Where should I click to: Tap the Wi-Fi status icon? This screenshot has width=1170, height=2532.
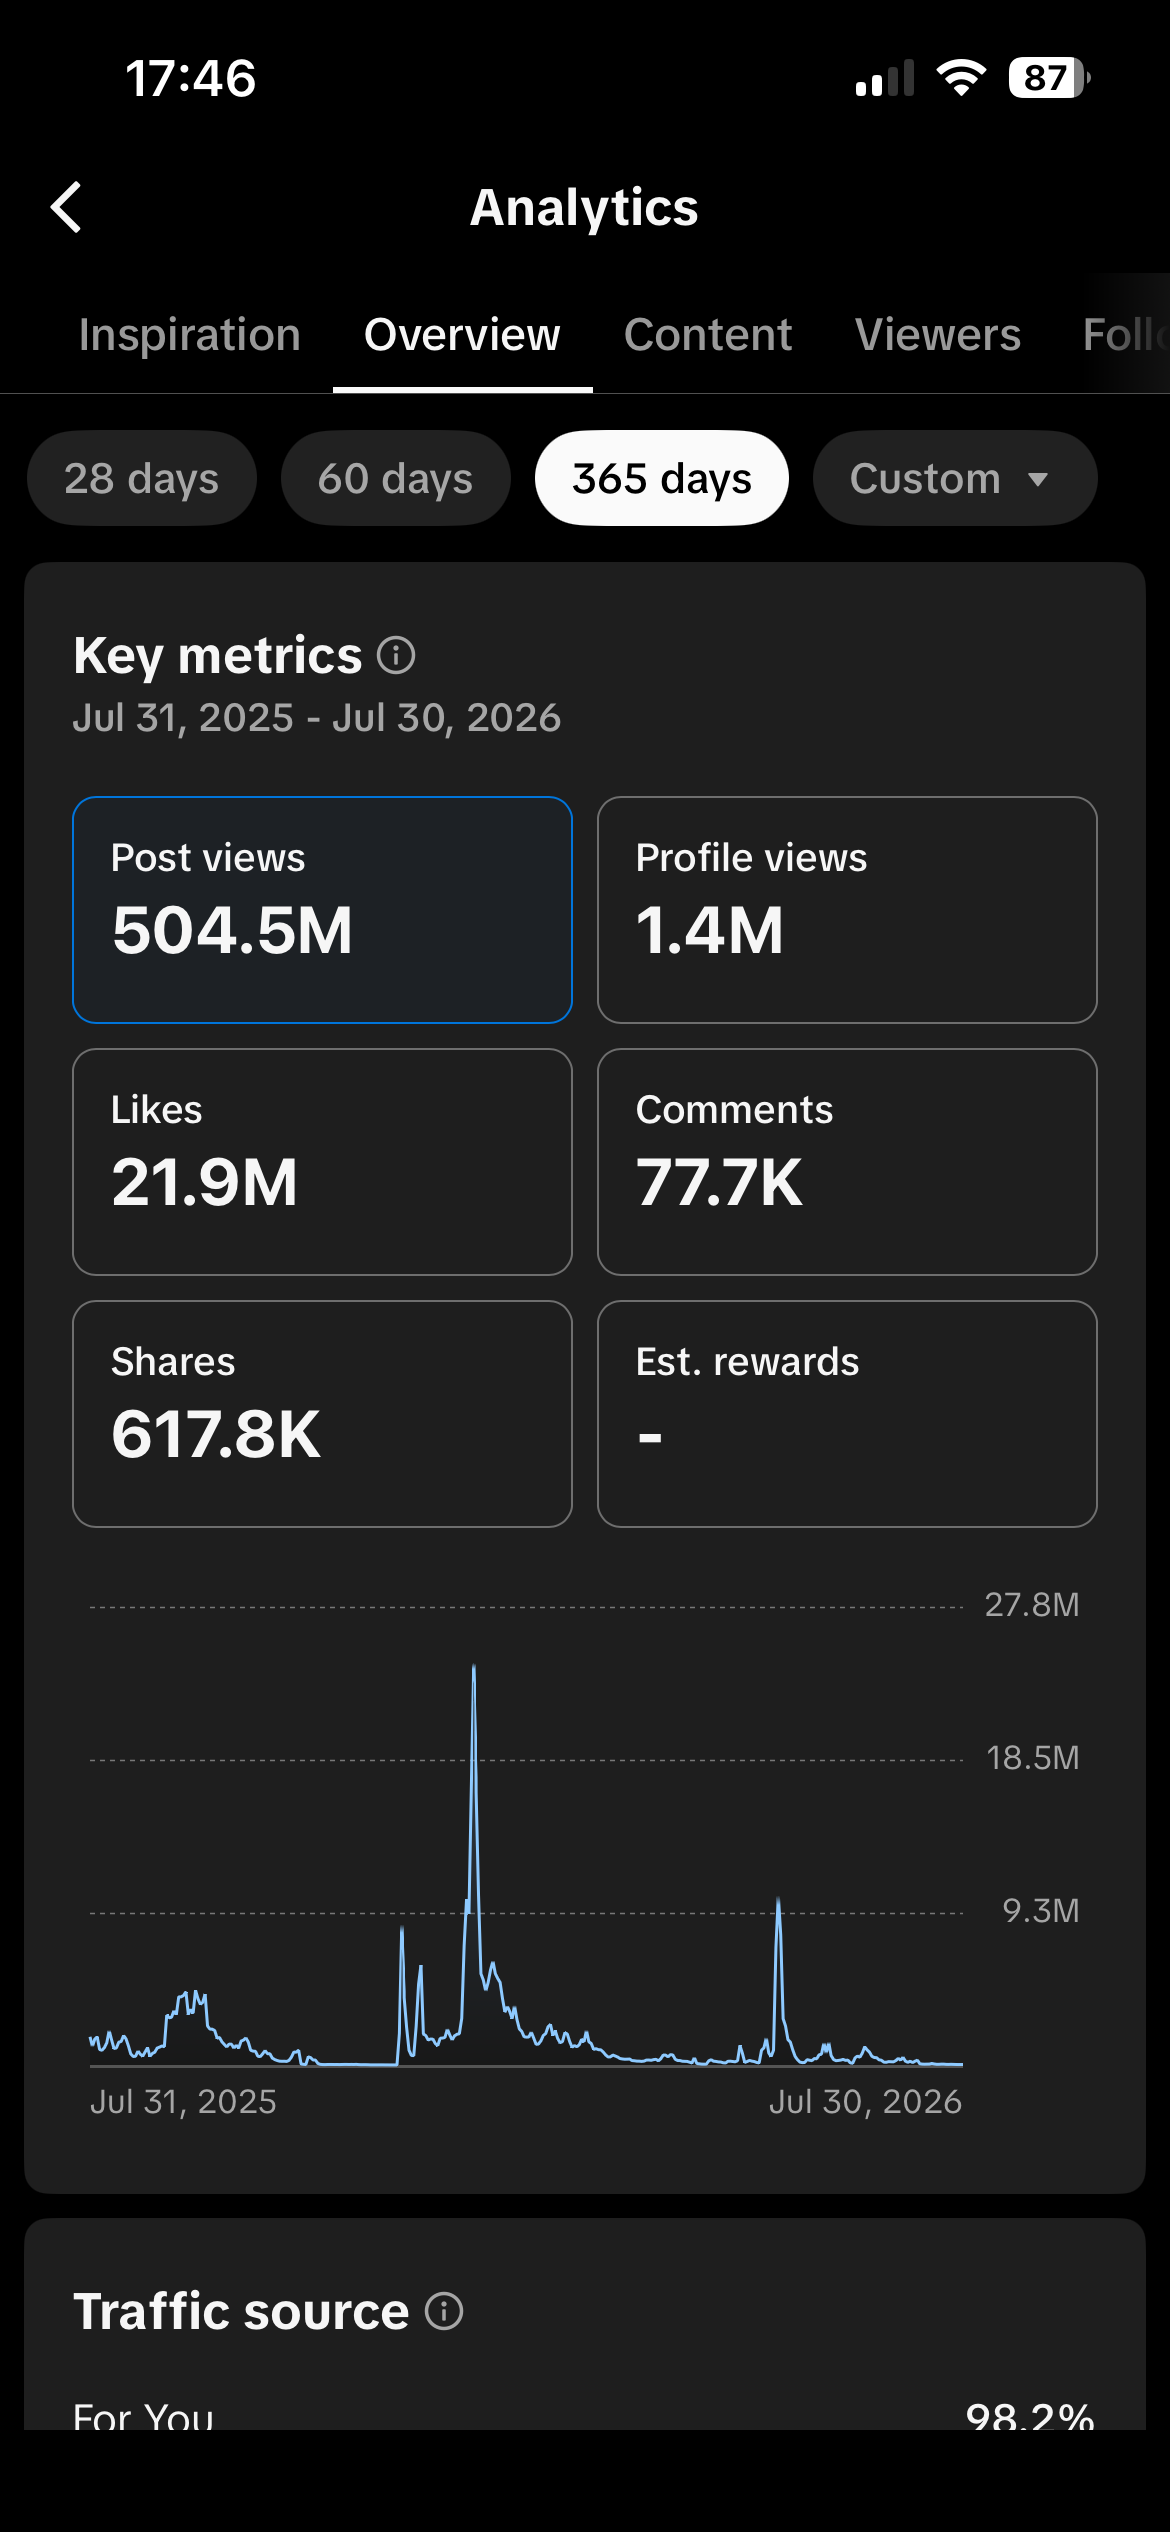click(961, 78)
